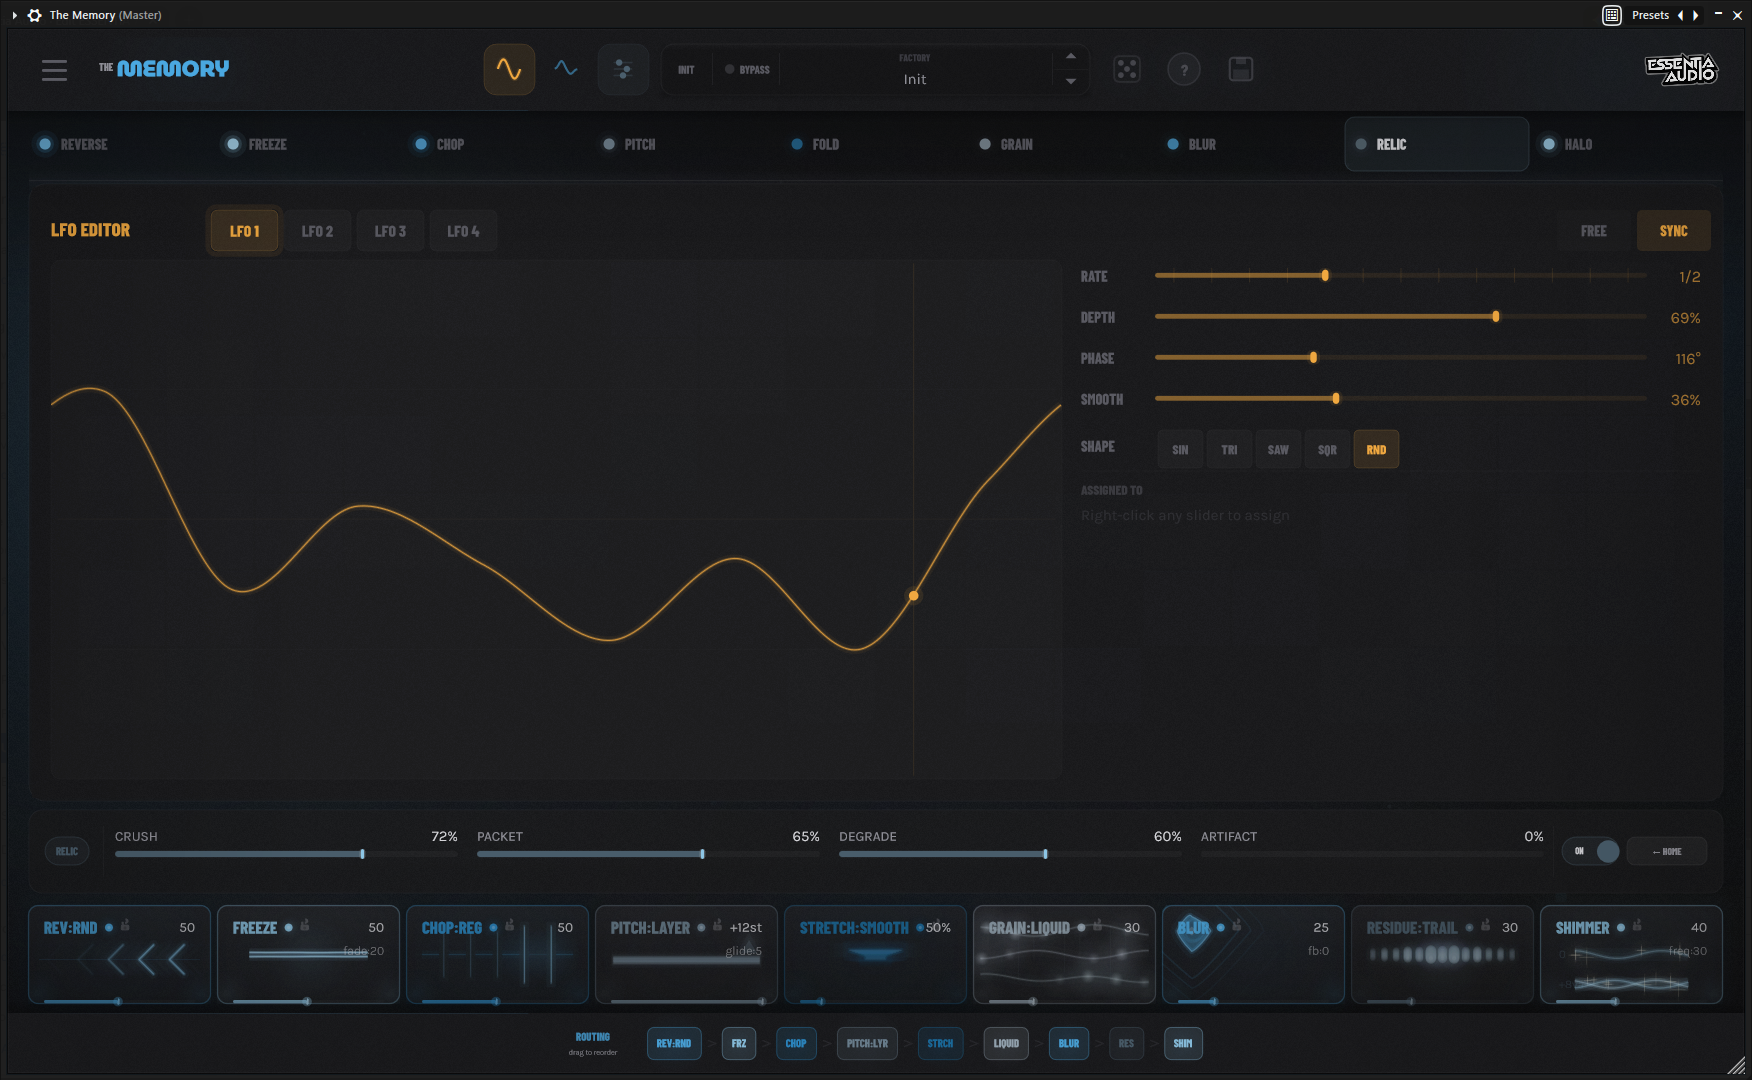Select the LFO 3 tab
The width and height of the screenshot is (1752, 1080).
click(390, 230)
